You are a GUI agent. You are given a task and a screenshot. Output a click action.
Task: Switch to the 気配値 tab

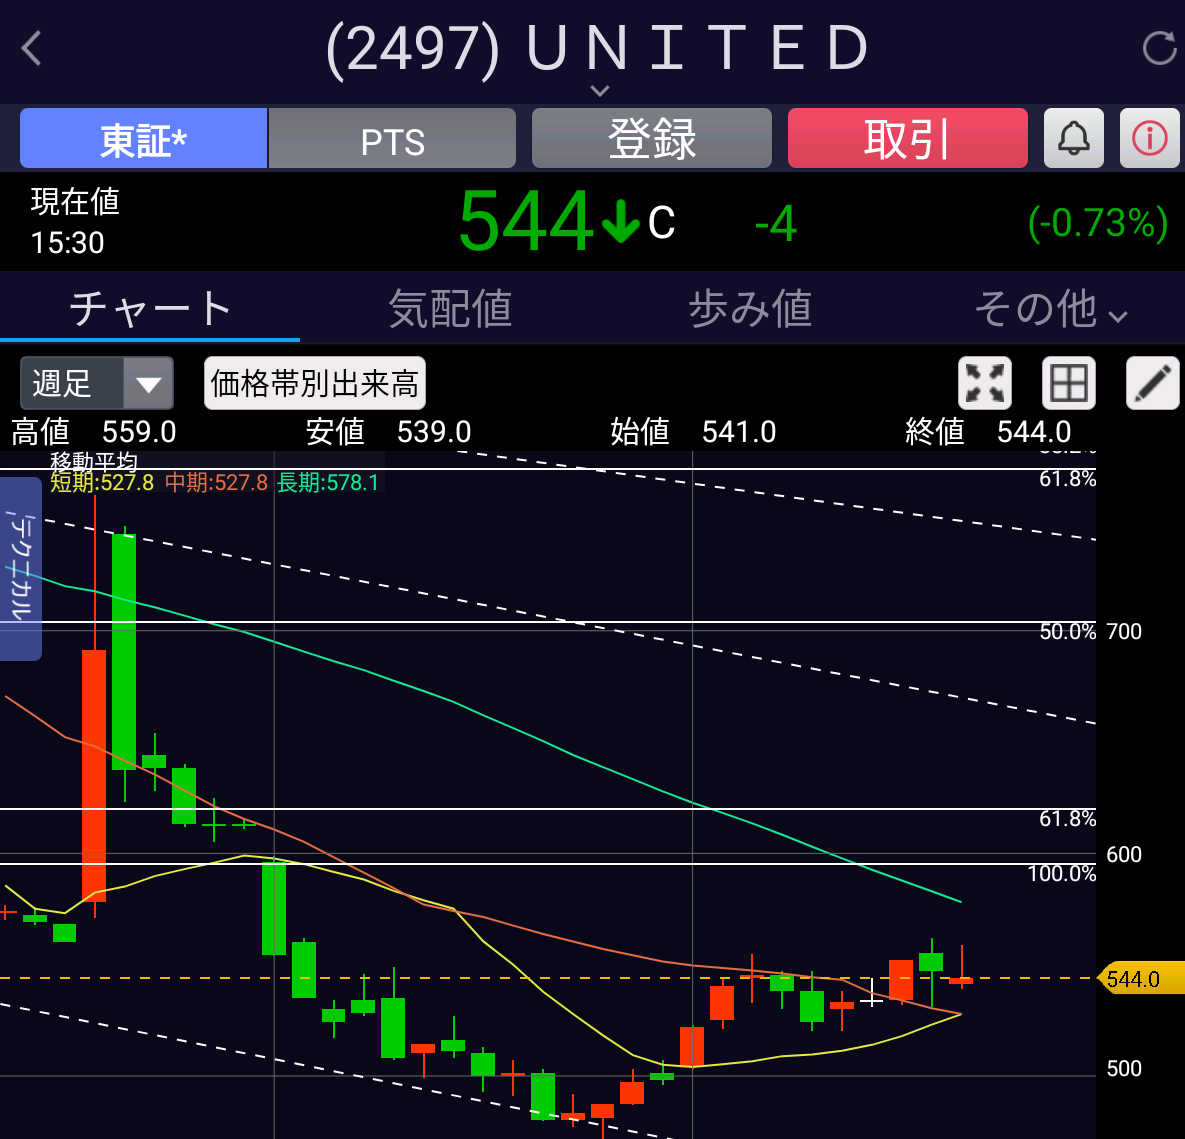(450, 309)
